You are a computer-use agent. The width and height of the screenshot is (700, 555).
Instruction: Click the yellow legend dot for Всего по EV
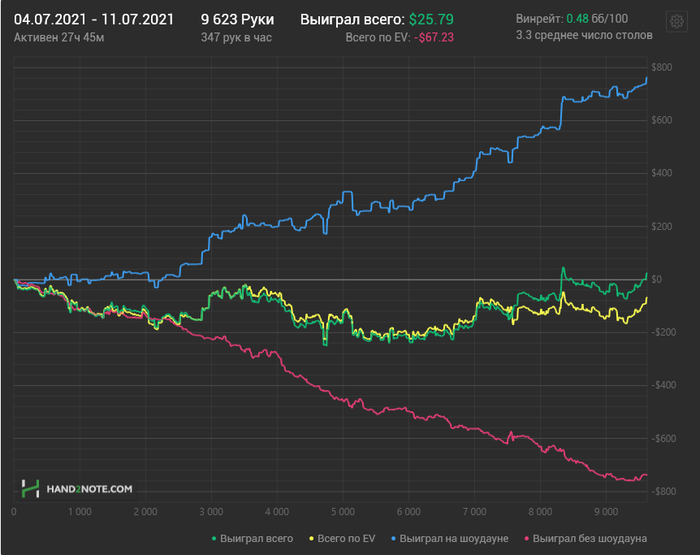pos(311,539)
